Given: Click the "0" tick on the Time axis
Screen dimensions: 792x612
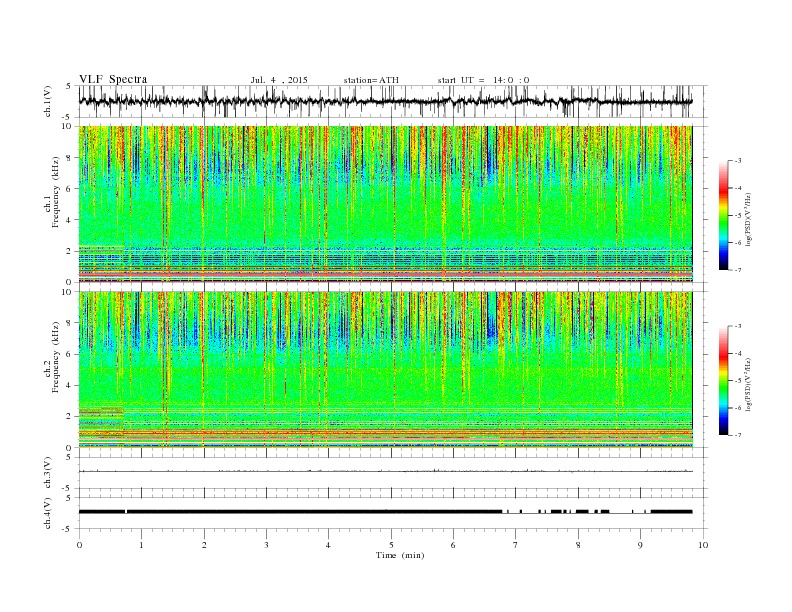Looking at the screenshot, I should pyautogui.click(x=79, y=545).
